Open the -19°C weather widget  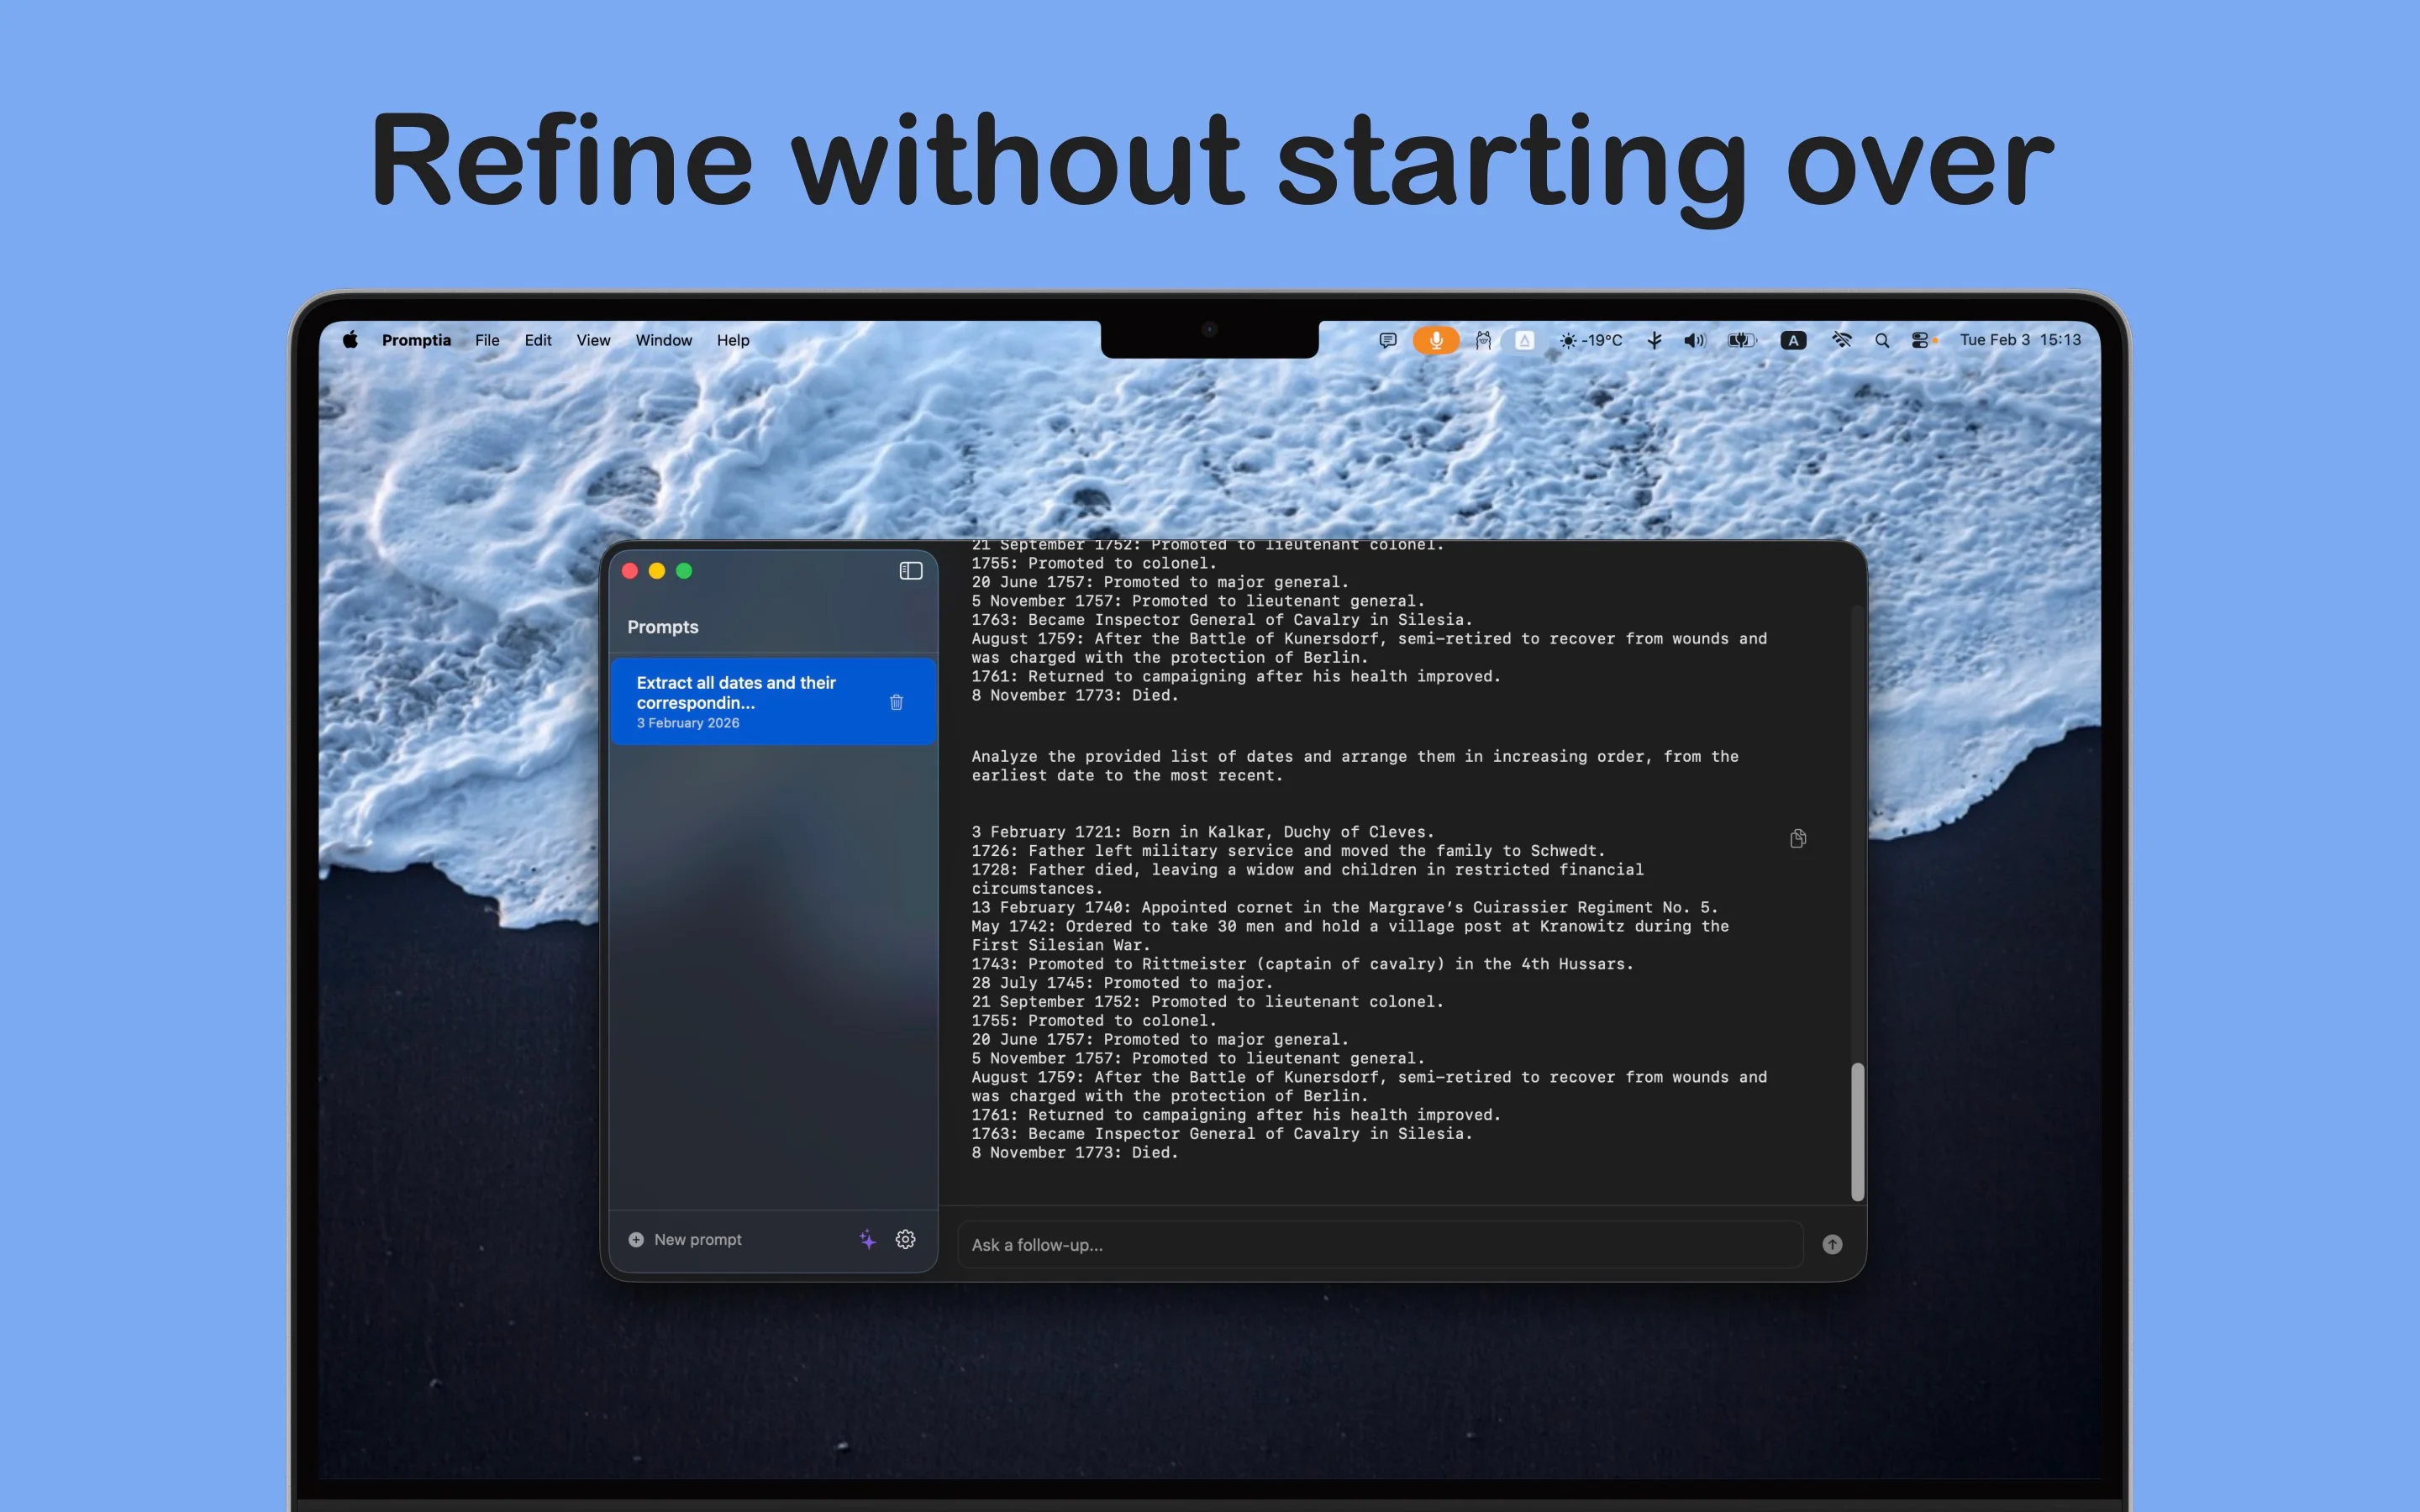click(1590, 340)
